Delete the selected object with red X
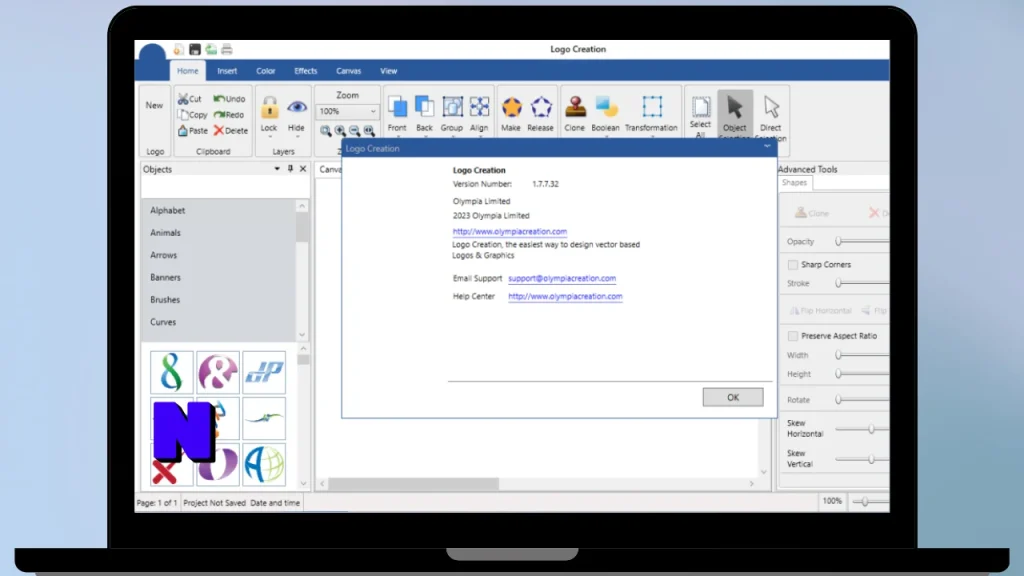Image resolution: width=1024 pixels, height=576 pixels. coord(231,131)
